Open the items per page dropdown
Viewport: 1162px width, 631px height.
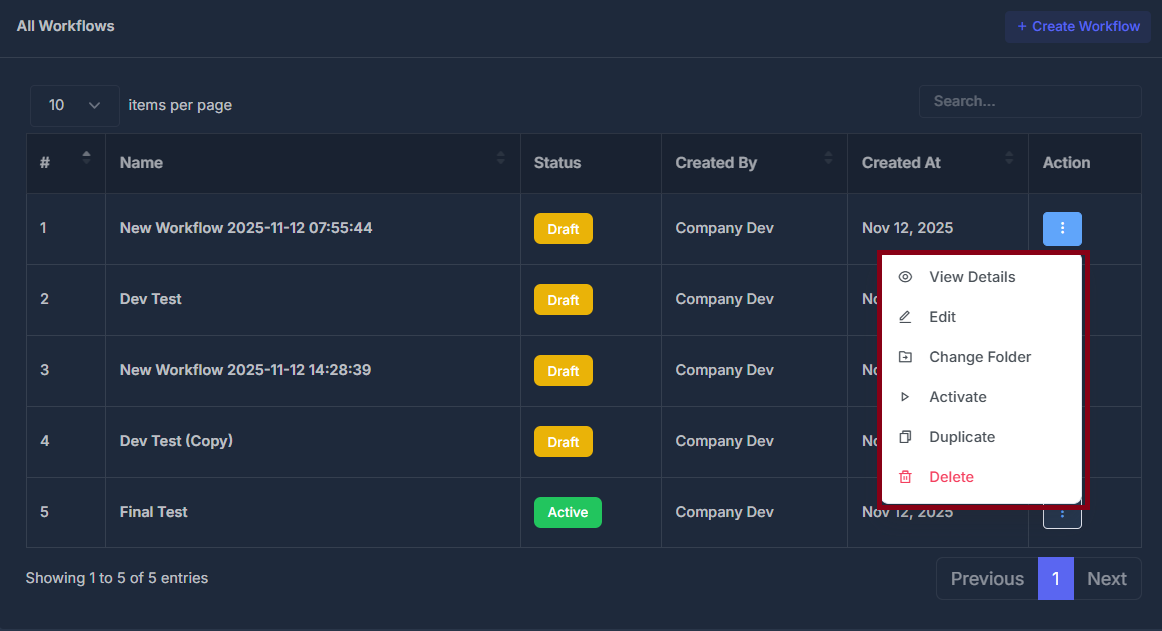(x=74, y=105)
